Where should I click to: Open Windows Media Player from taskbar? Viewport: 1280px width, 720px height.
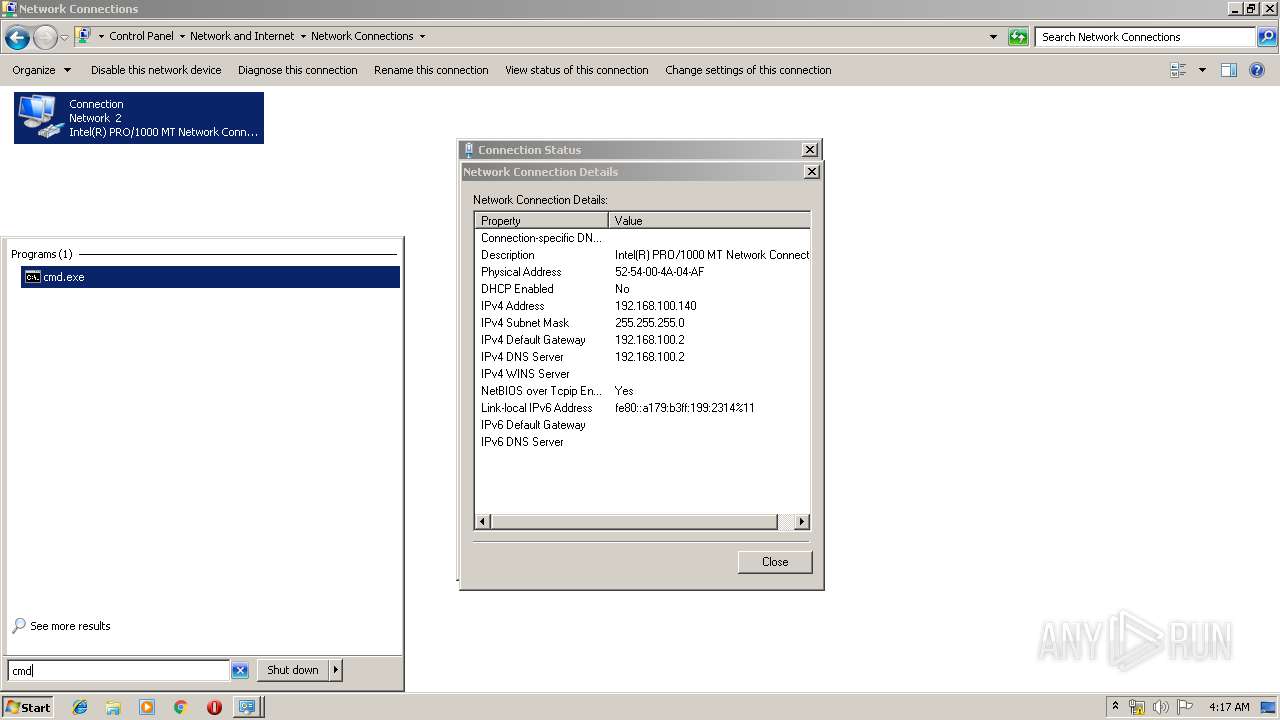tap(147, 707)
